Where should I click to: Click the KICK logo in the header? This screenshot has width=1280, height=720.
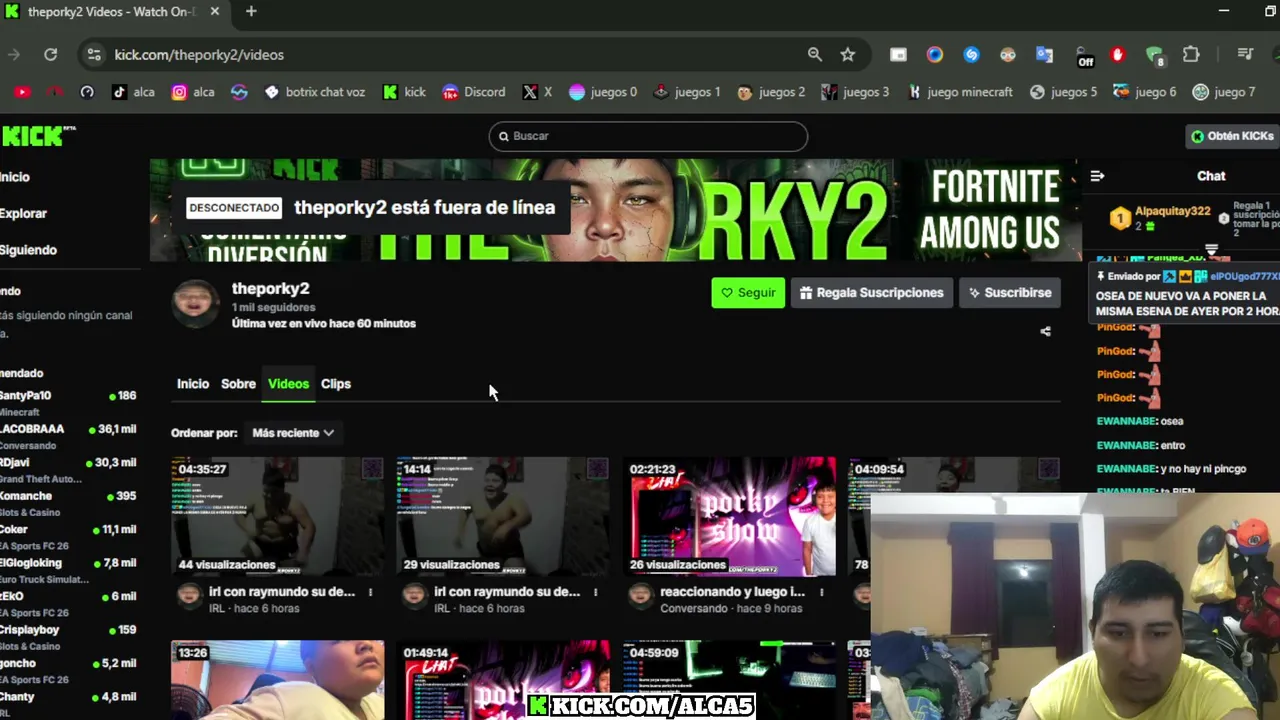pos(38,136)
